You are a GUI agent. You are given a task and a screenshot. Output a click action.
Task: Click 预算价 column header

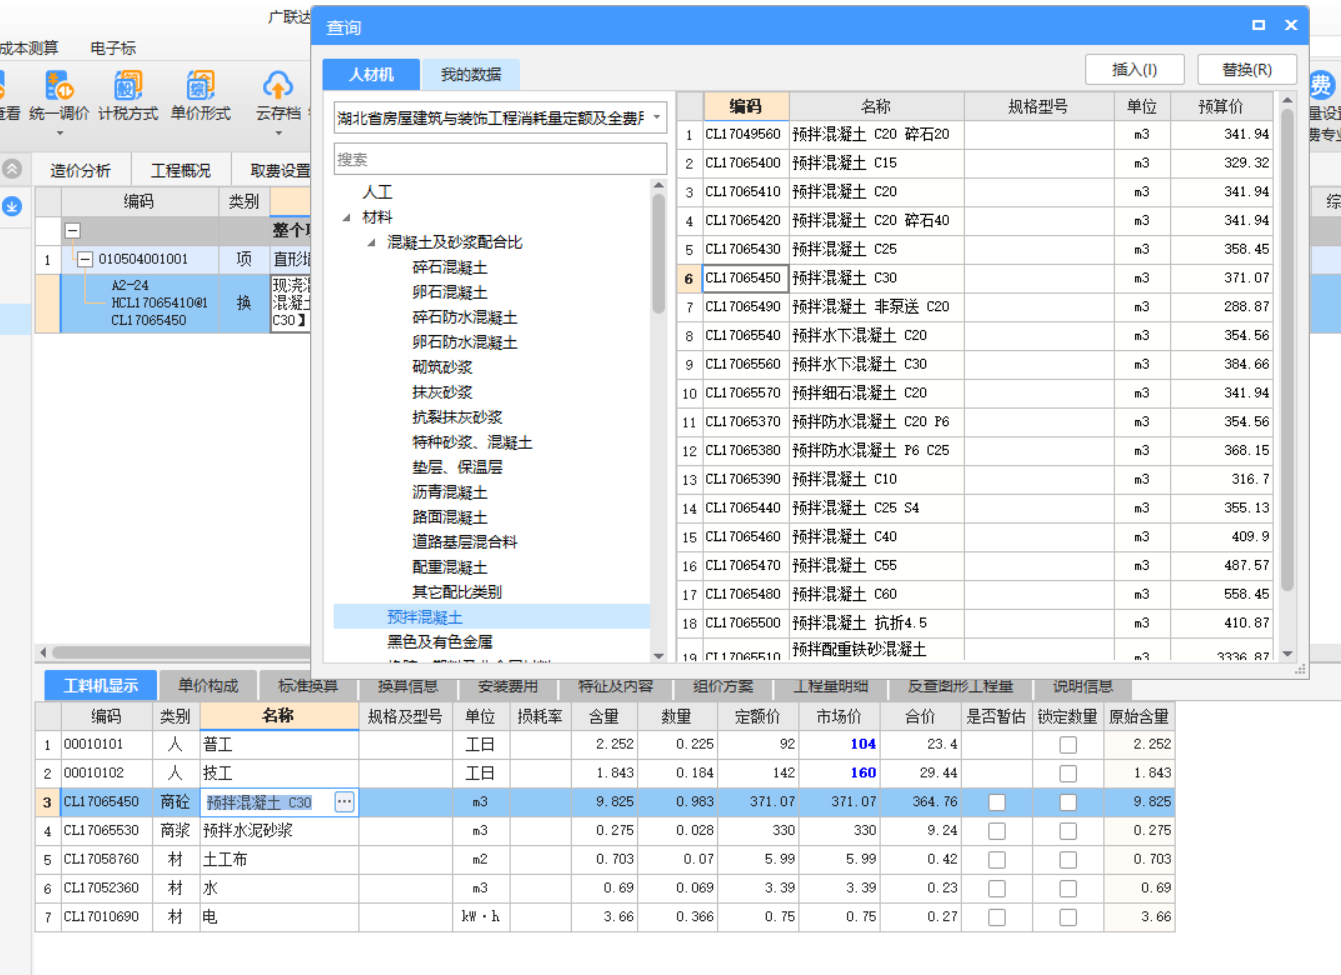(1221, 106)
